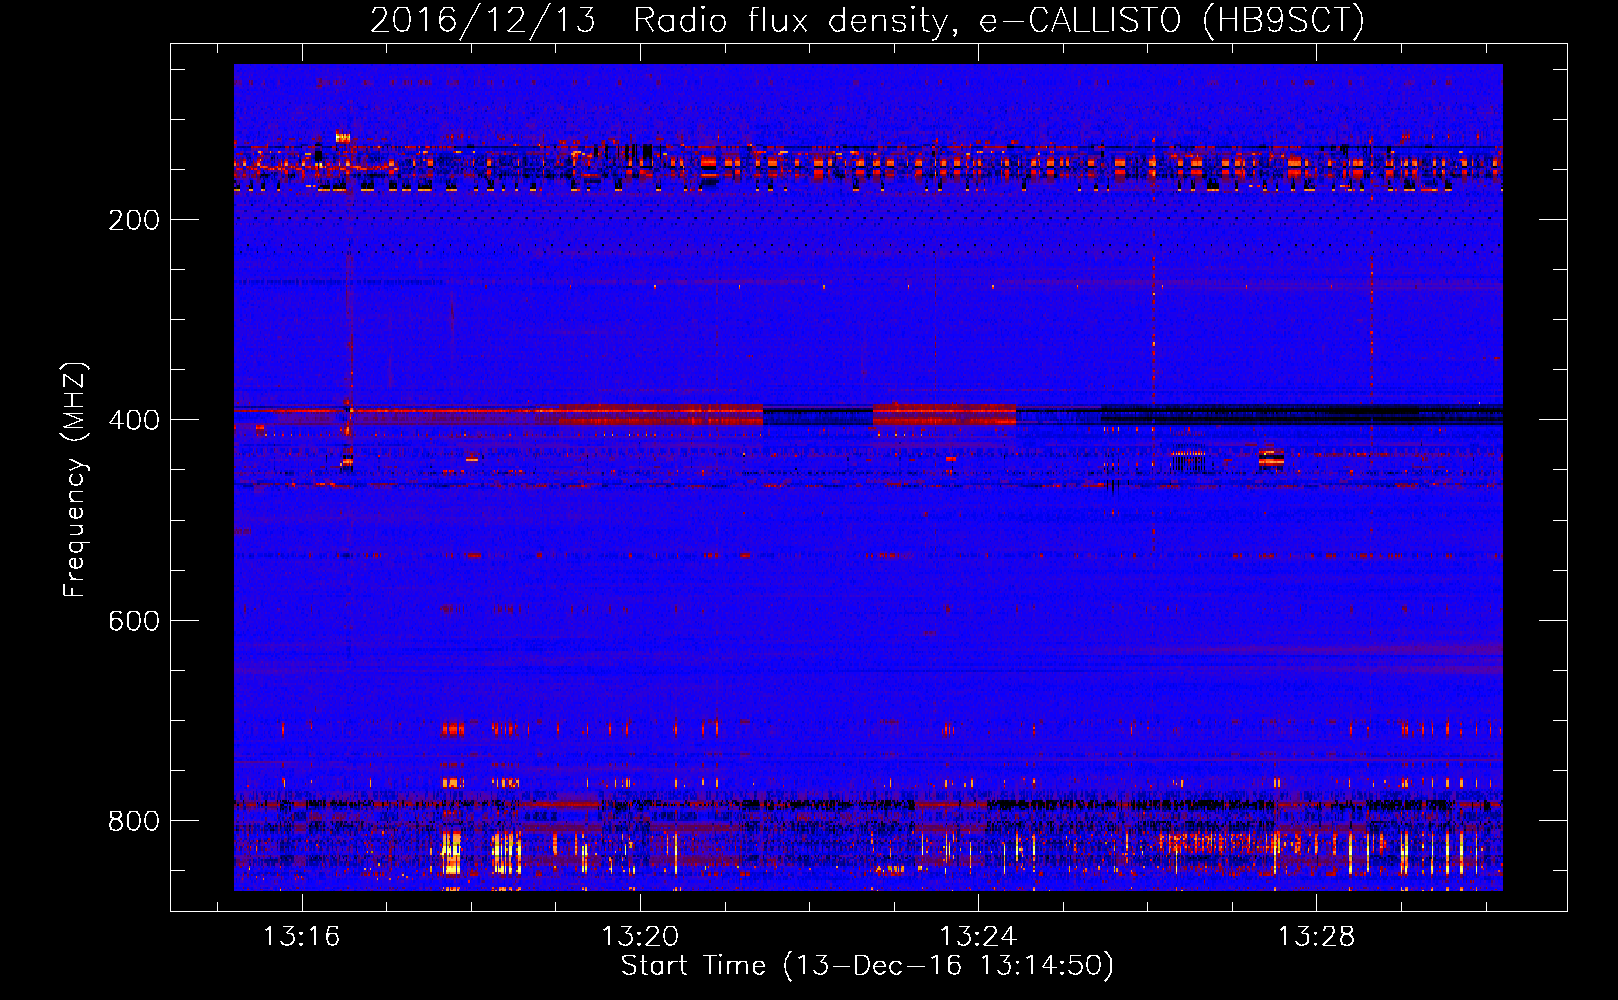This screenshot has width=1618, height=1000.
Task: Click the 13:20 time tick label
Action: [639, 936]
